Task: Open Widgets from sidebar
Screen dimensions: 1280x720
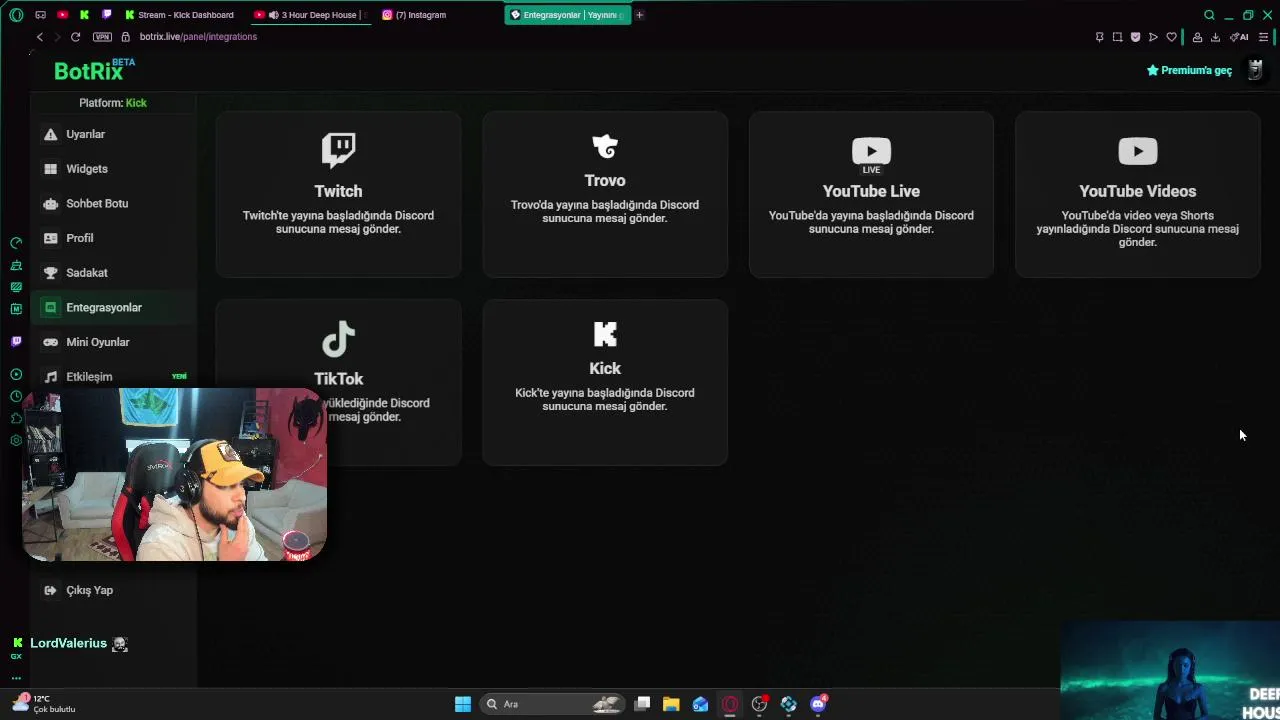Action: [x=112, y=169]
